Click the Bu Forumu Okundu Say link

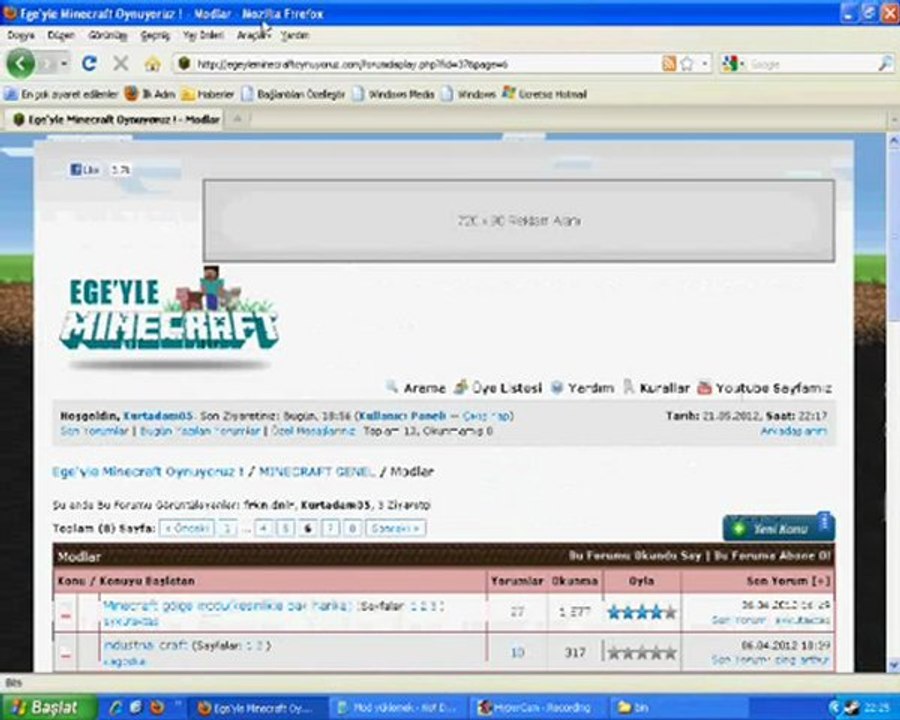(634, 556)
